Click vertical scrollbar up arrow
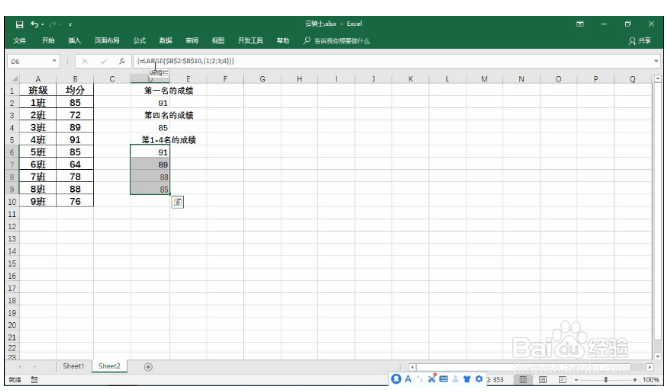668x392 pixels. pyautogui.click(x=658, y=79)
